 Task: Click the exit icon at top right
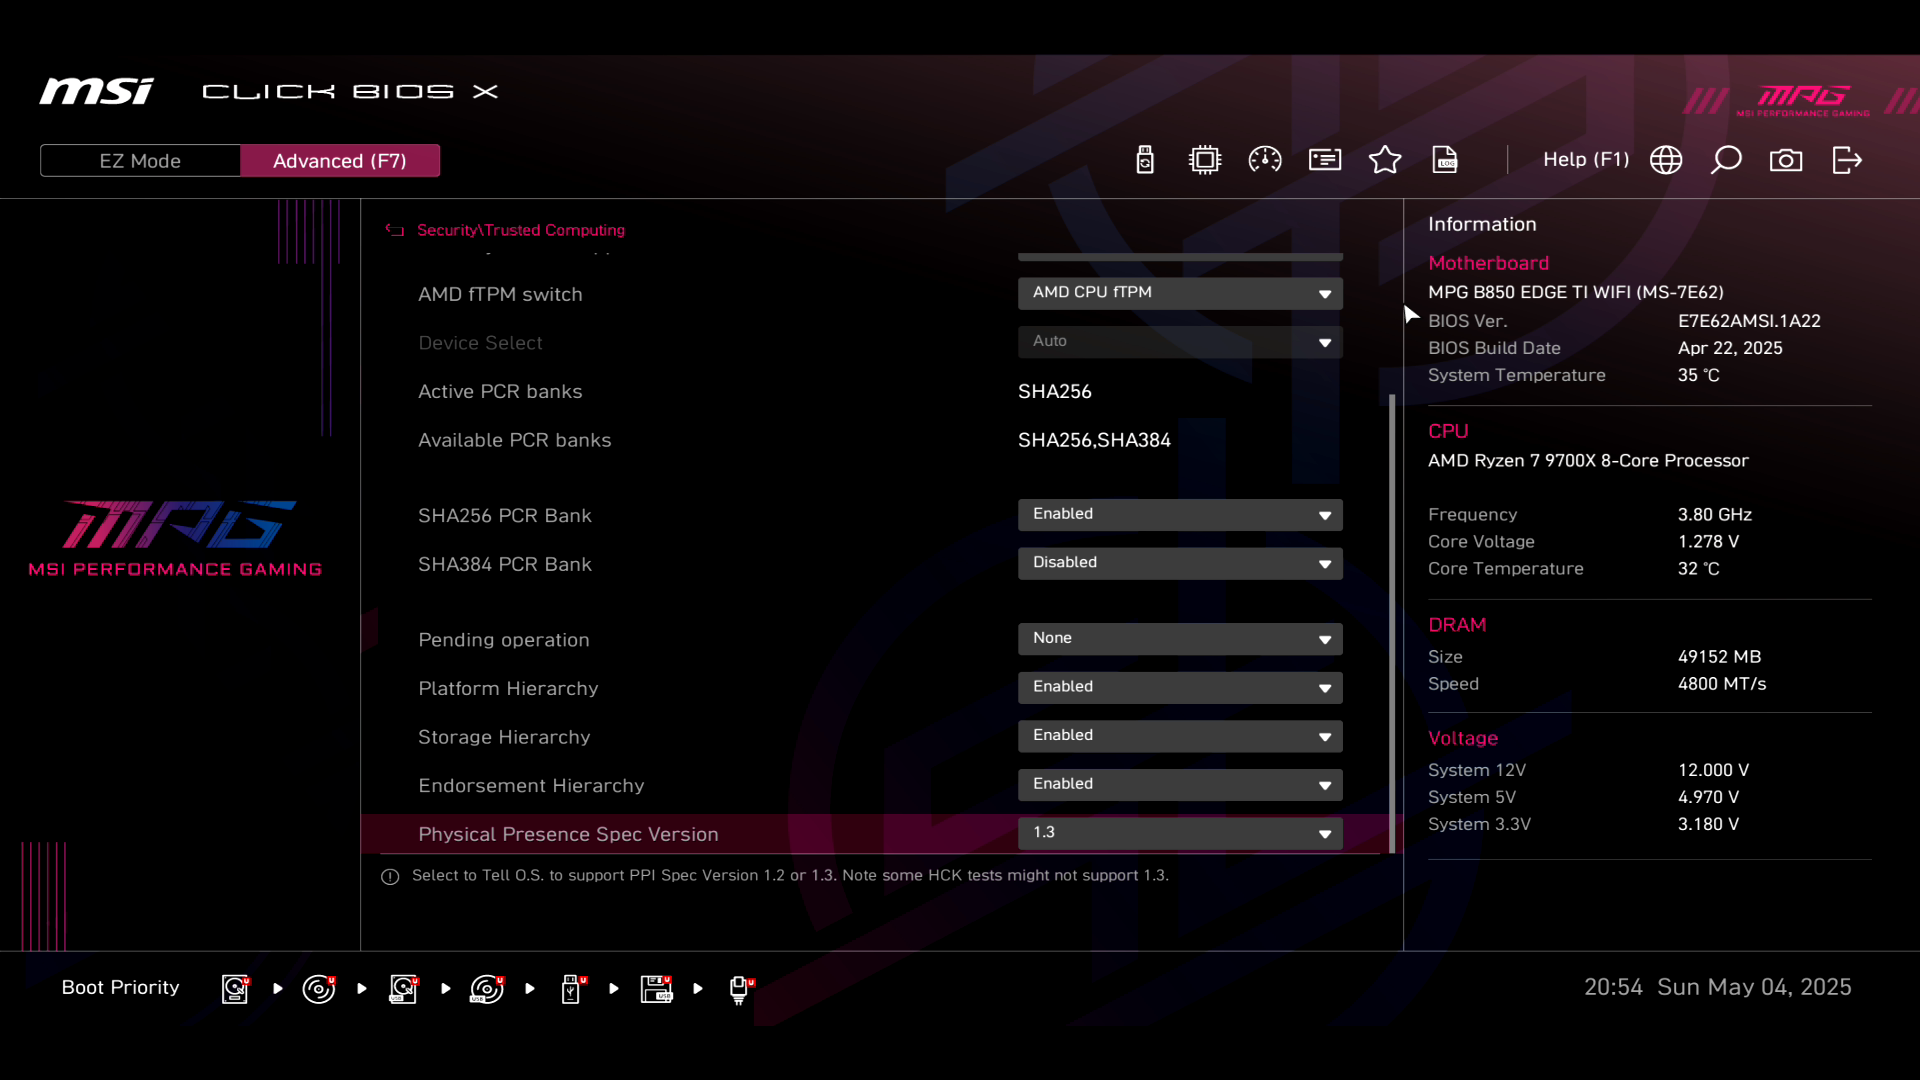coord(1846,160)
